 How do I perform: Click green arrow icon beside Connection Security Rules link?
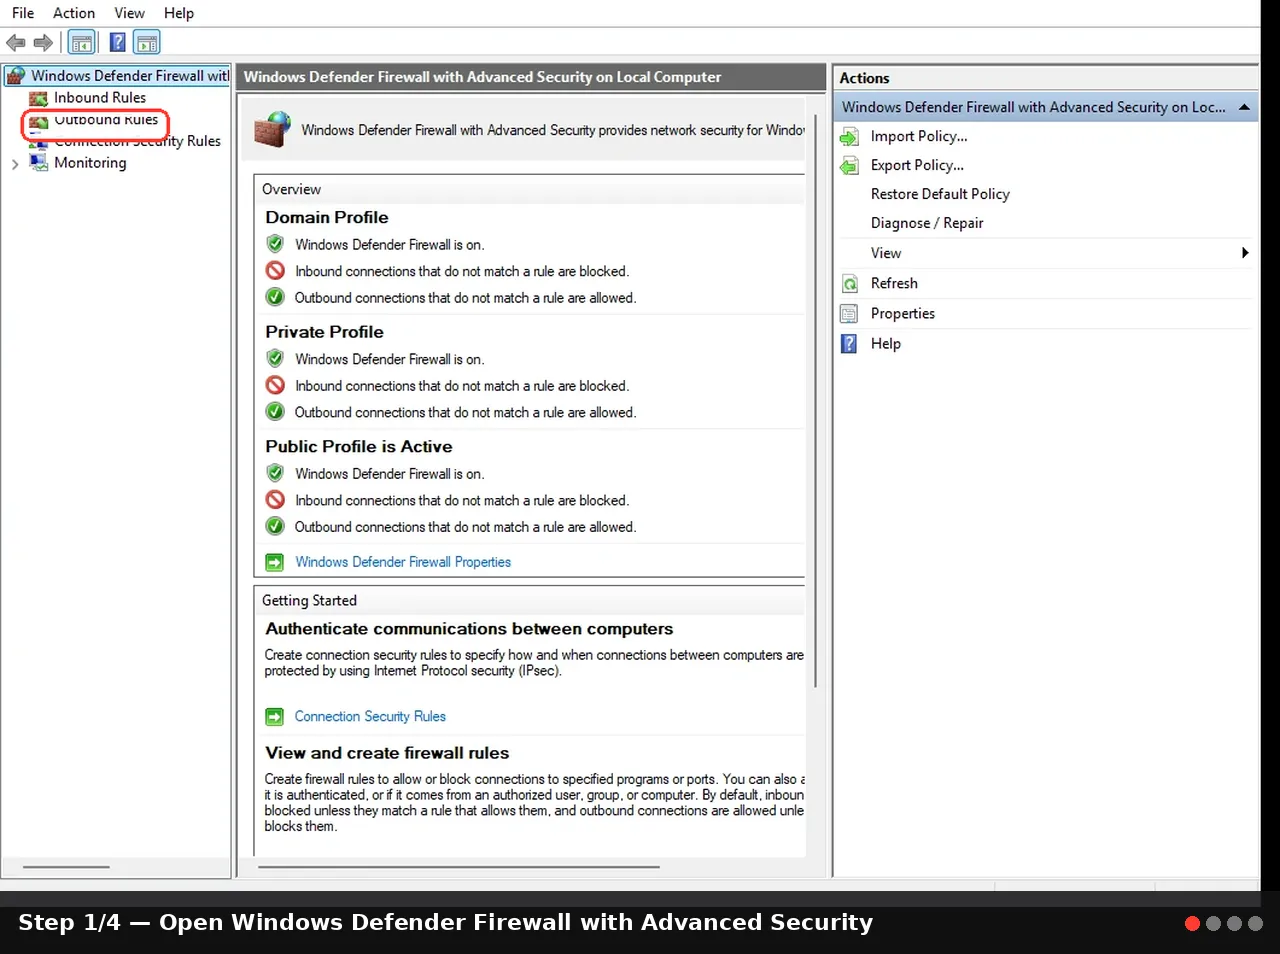point(274,717)
